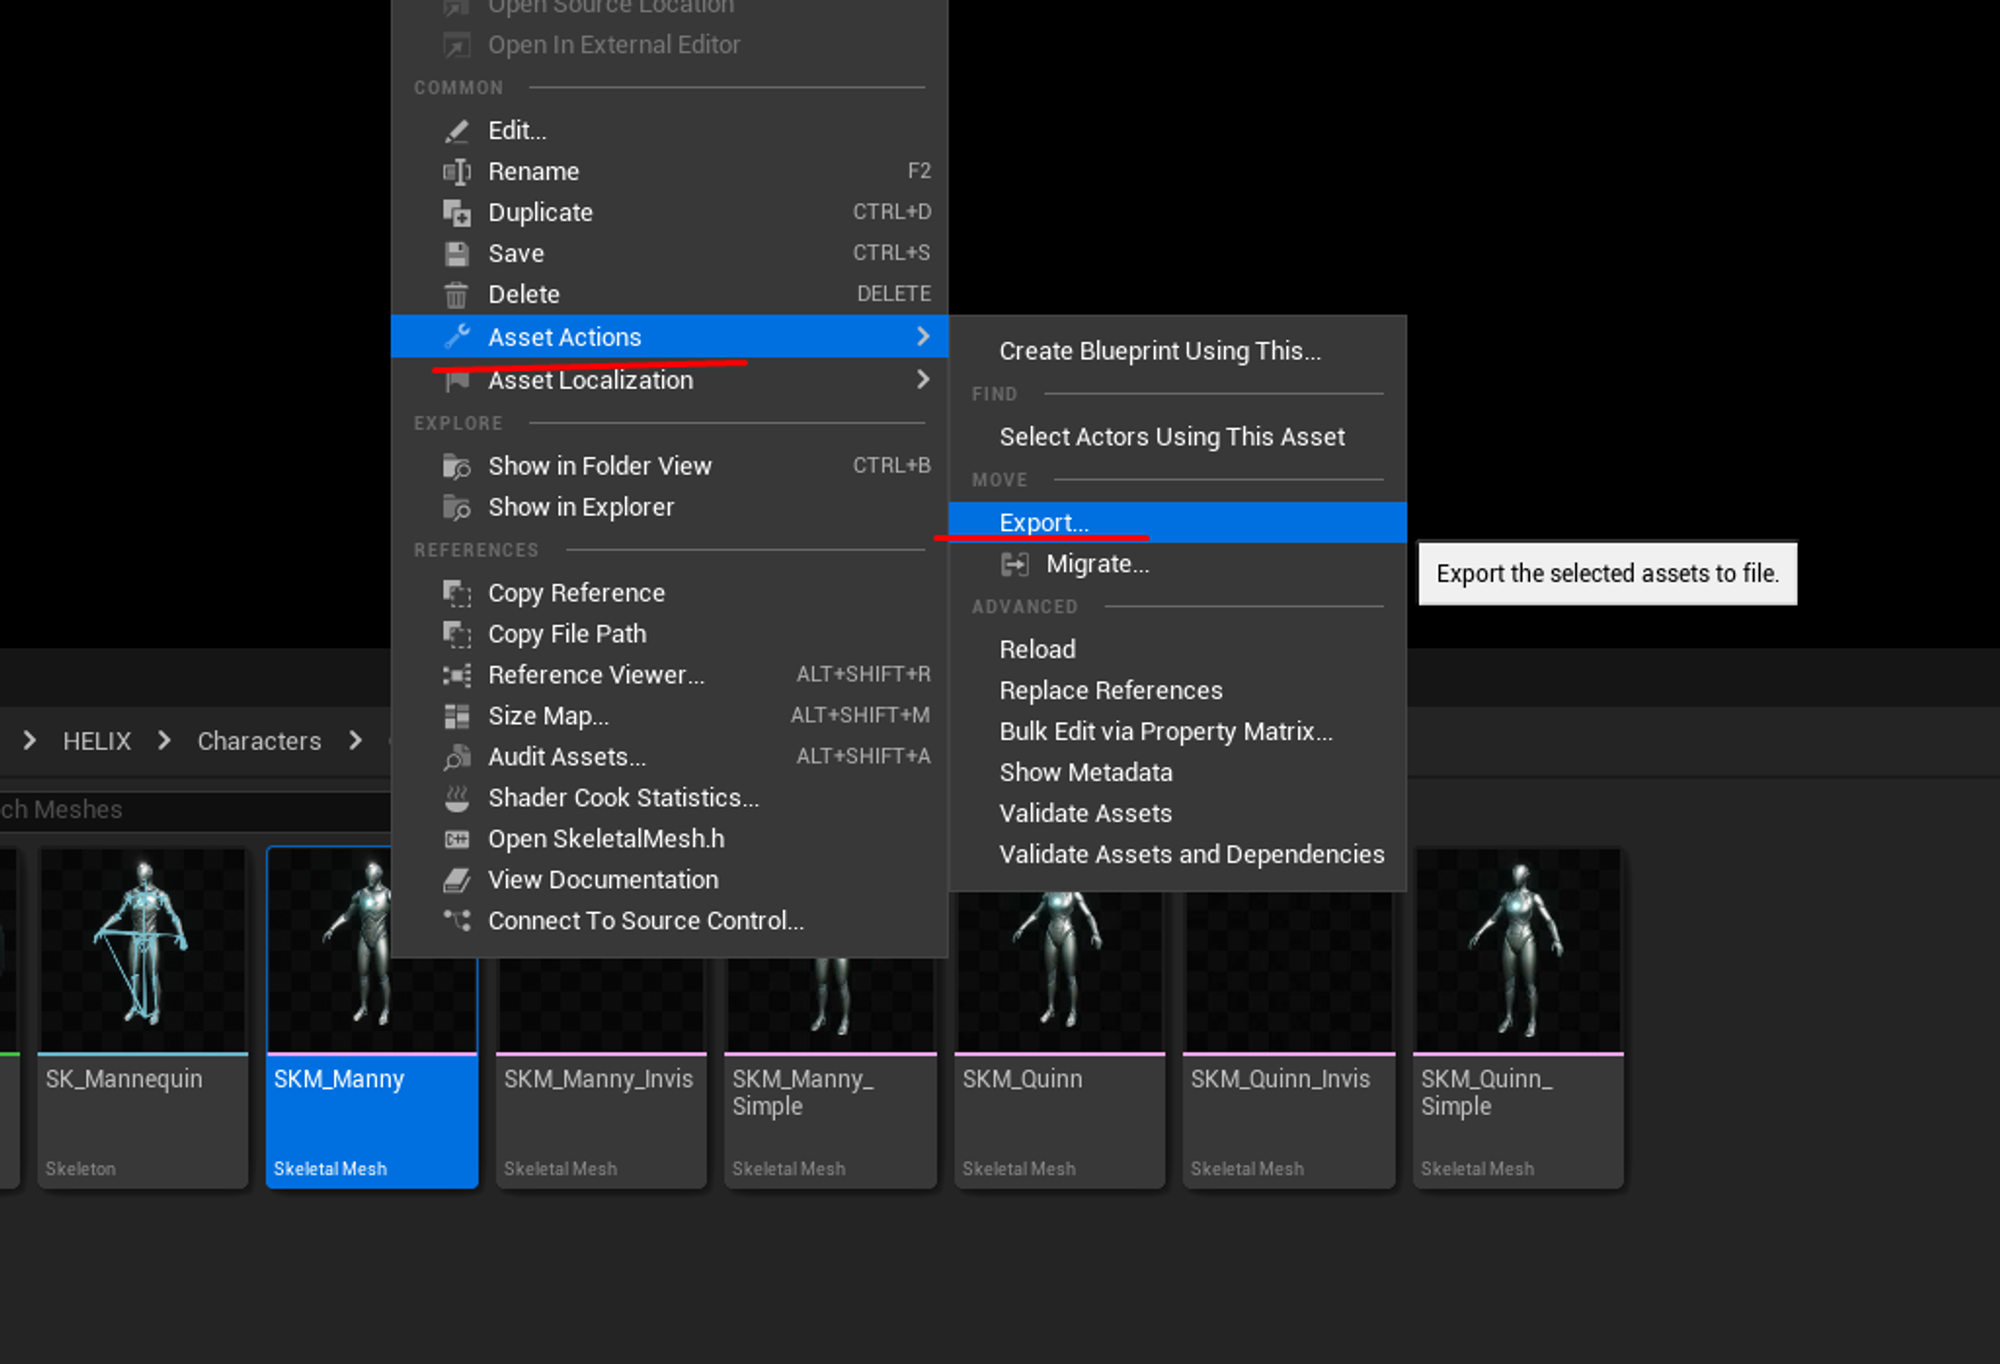Navigate to the Characters breadcrumb folder
Screen dimensions: 2000x1364
259,741
